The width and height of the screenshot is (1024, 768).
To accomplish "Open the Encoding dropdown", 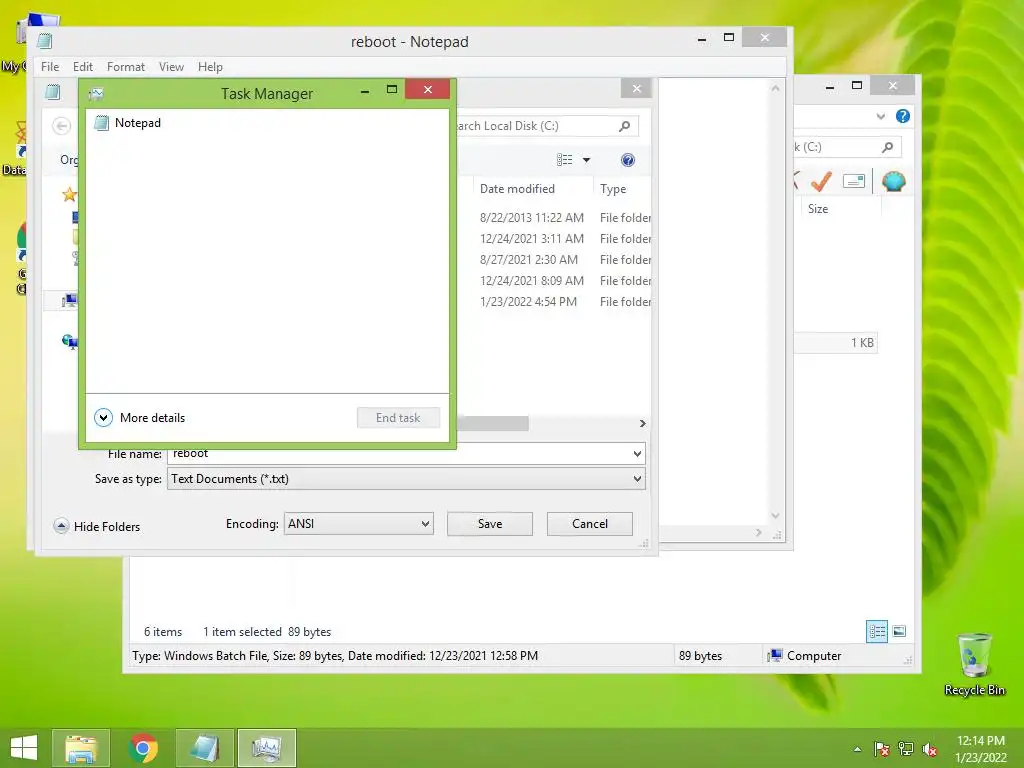I will pyautogui.click(x=359, y=524).
